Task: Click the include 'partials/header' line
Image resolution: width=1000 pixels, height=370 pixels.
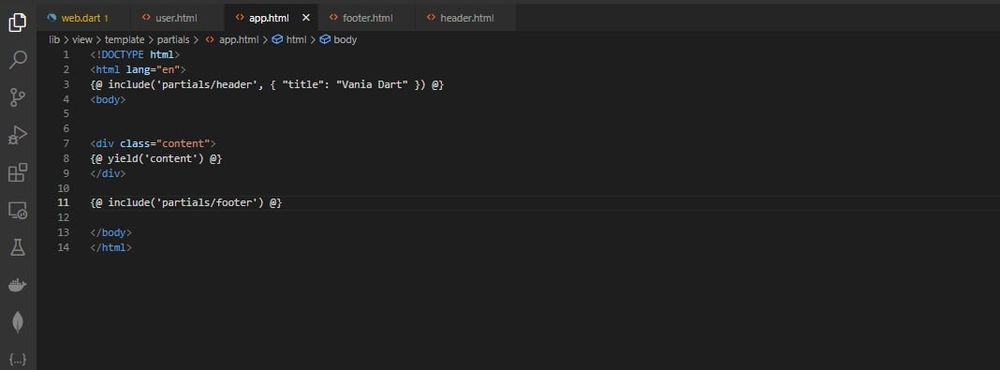Action: pyautogui.click(x=267, y=84)
